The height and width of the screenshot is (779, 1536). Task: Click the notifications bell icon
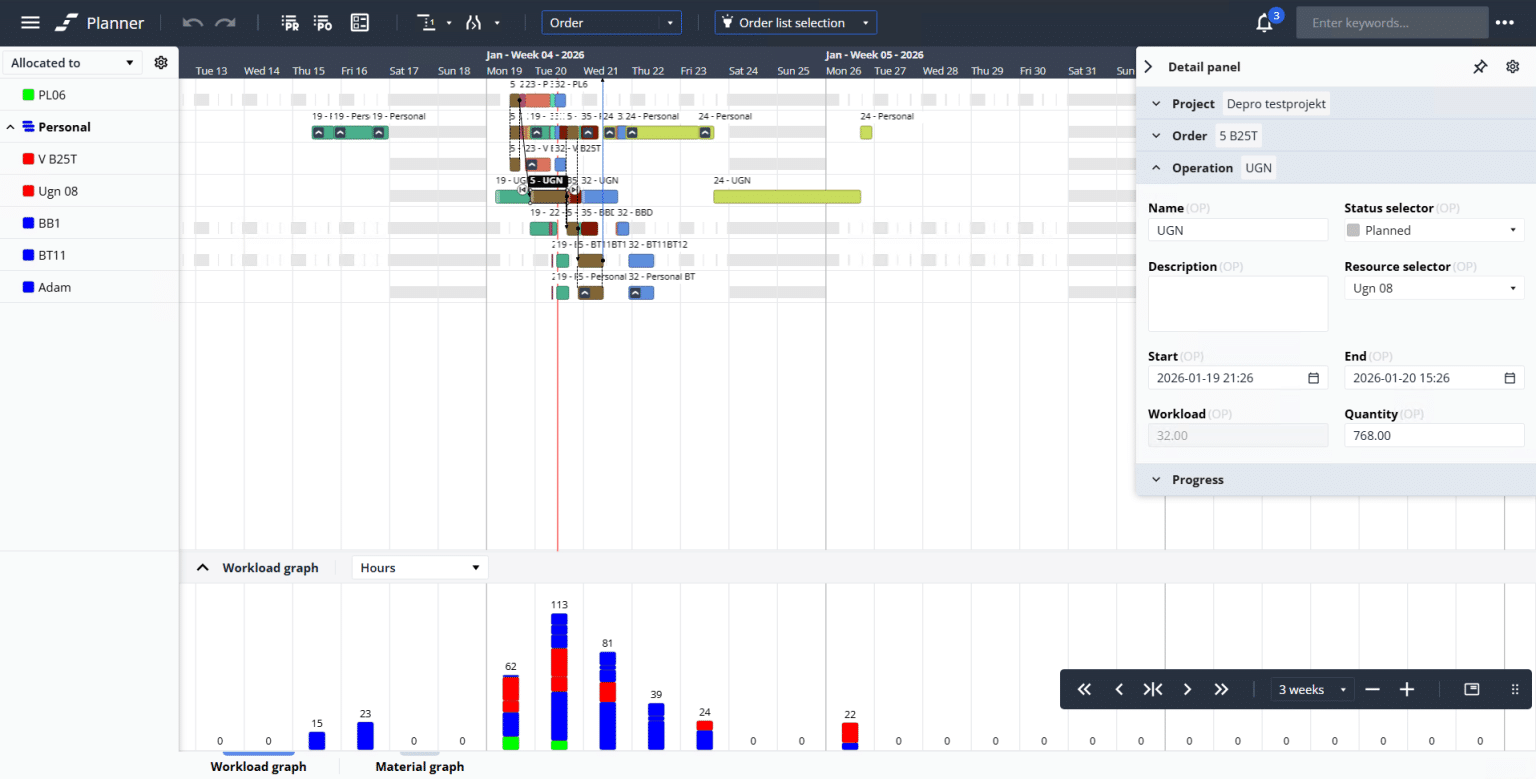[1265, 23]
